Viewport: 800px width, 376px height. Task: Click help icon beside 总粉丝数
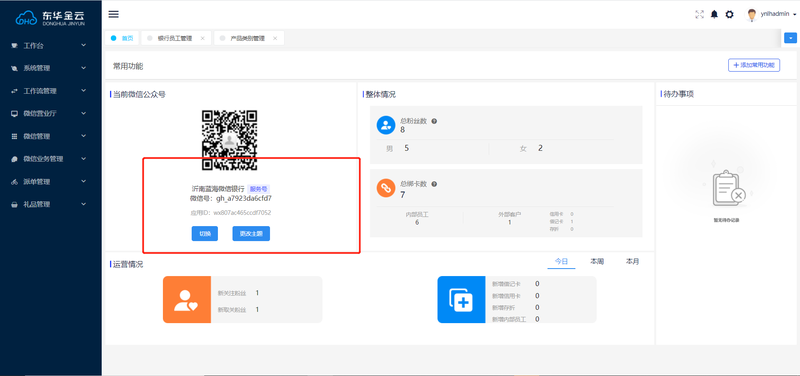click(434, 121)
